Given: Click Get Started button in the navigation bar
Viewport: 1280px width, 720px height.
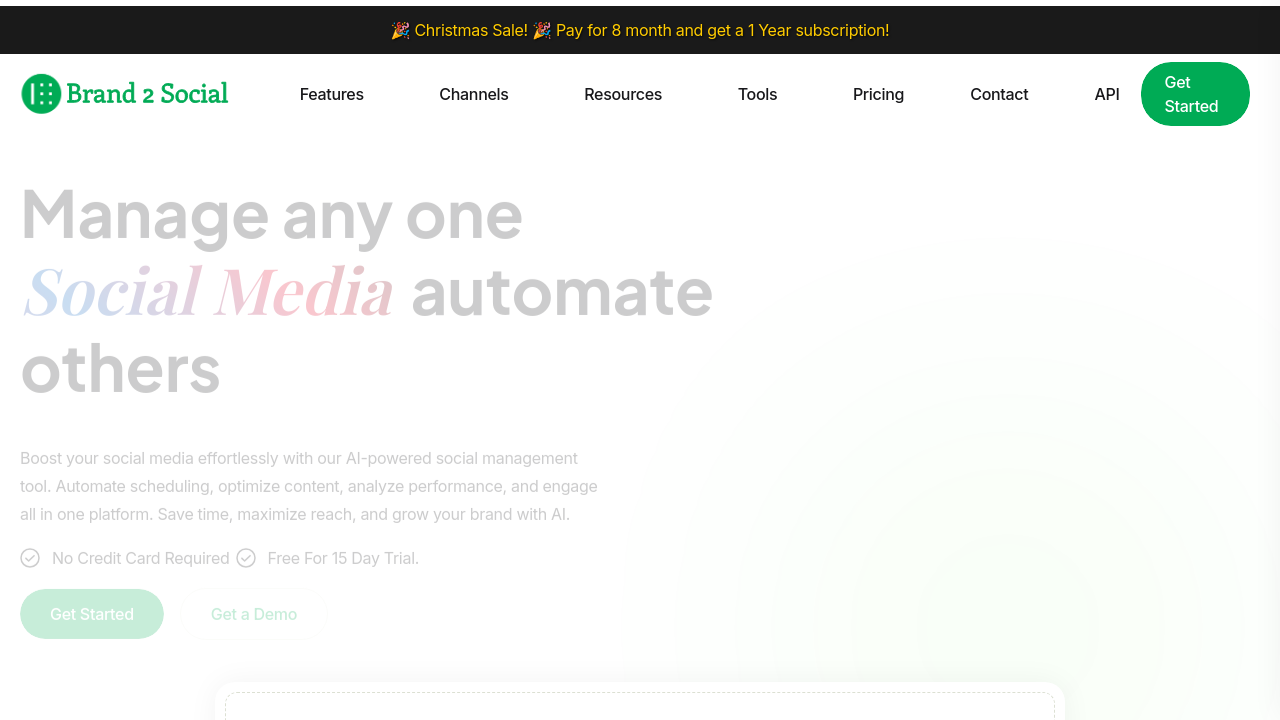Looking at the screenshot, I should [1195, 94].
